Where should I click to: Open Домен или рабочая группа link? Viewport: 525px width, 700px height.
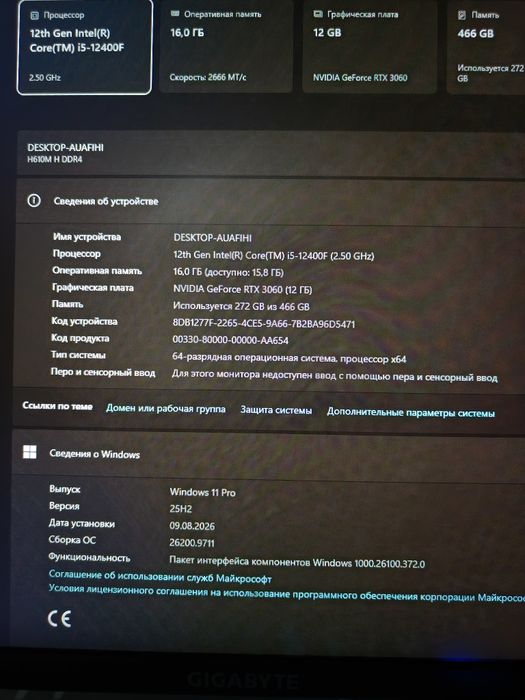[x=166, y=408]
